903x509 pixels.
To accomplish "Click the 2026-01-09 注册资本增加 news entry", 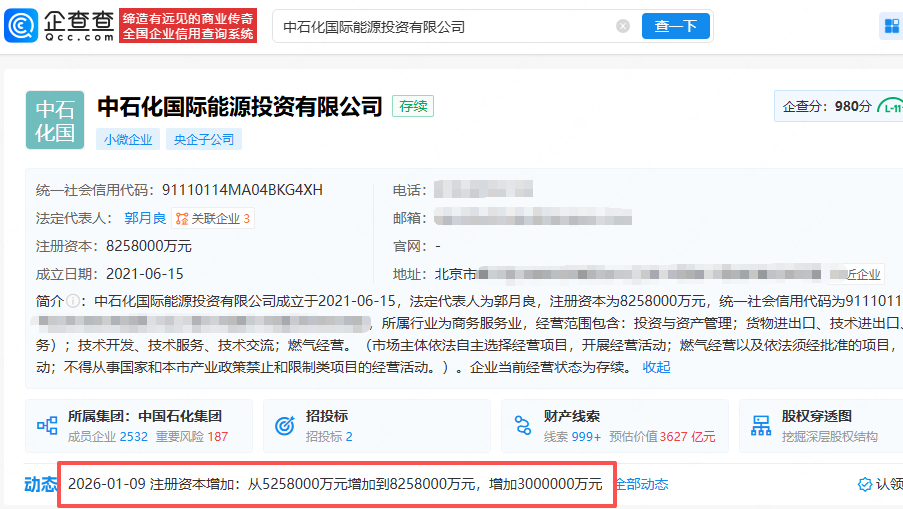I will [335, 484].
